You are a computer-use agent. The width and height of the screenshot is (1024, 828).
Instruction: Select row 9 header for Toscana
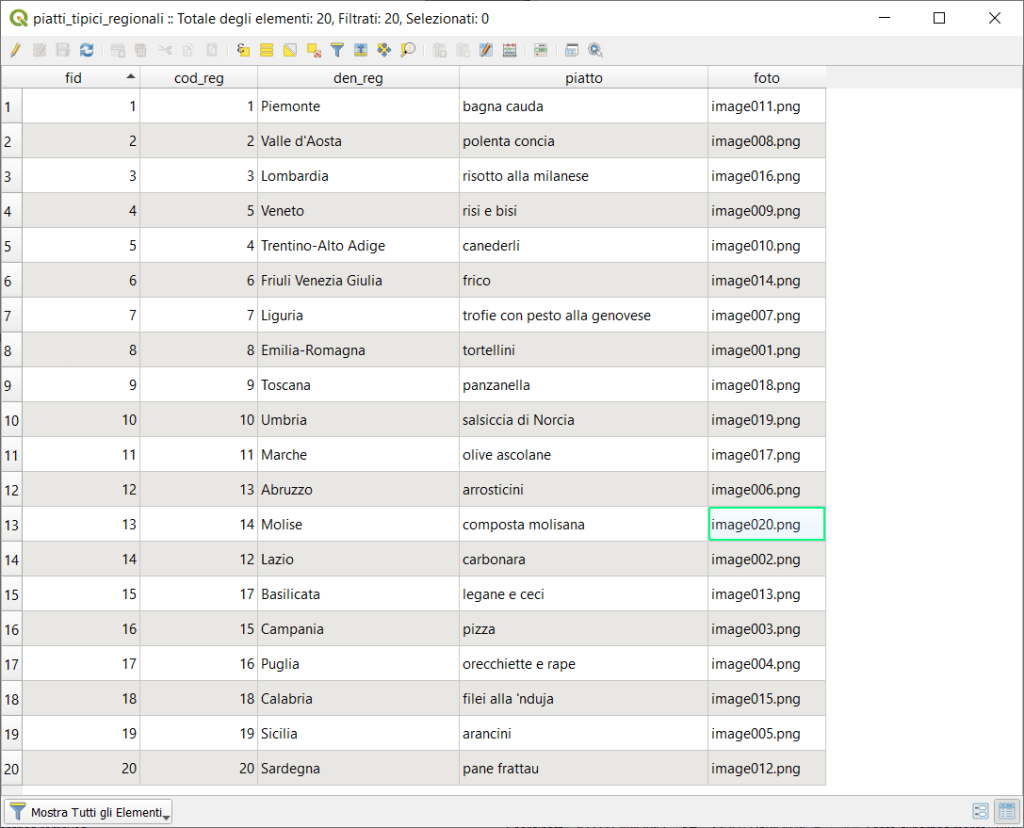point(11,385)
